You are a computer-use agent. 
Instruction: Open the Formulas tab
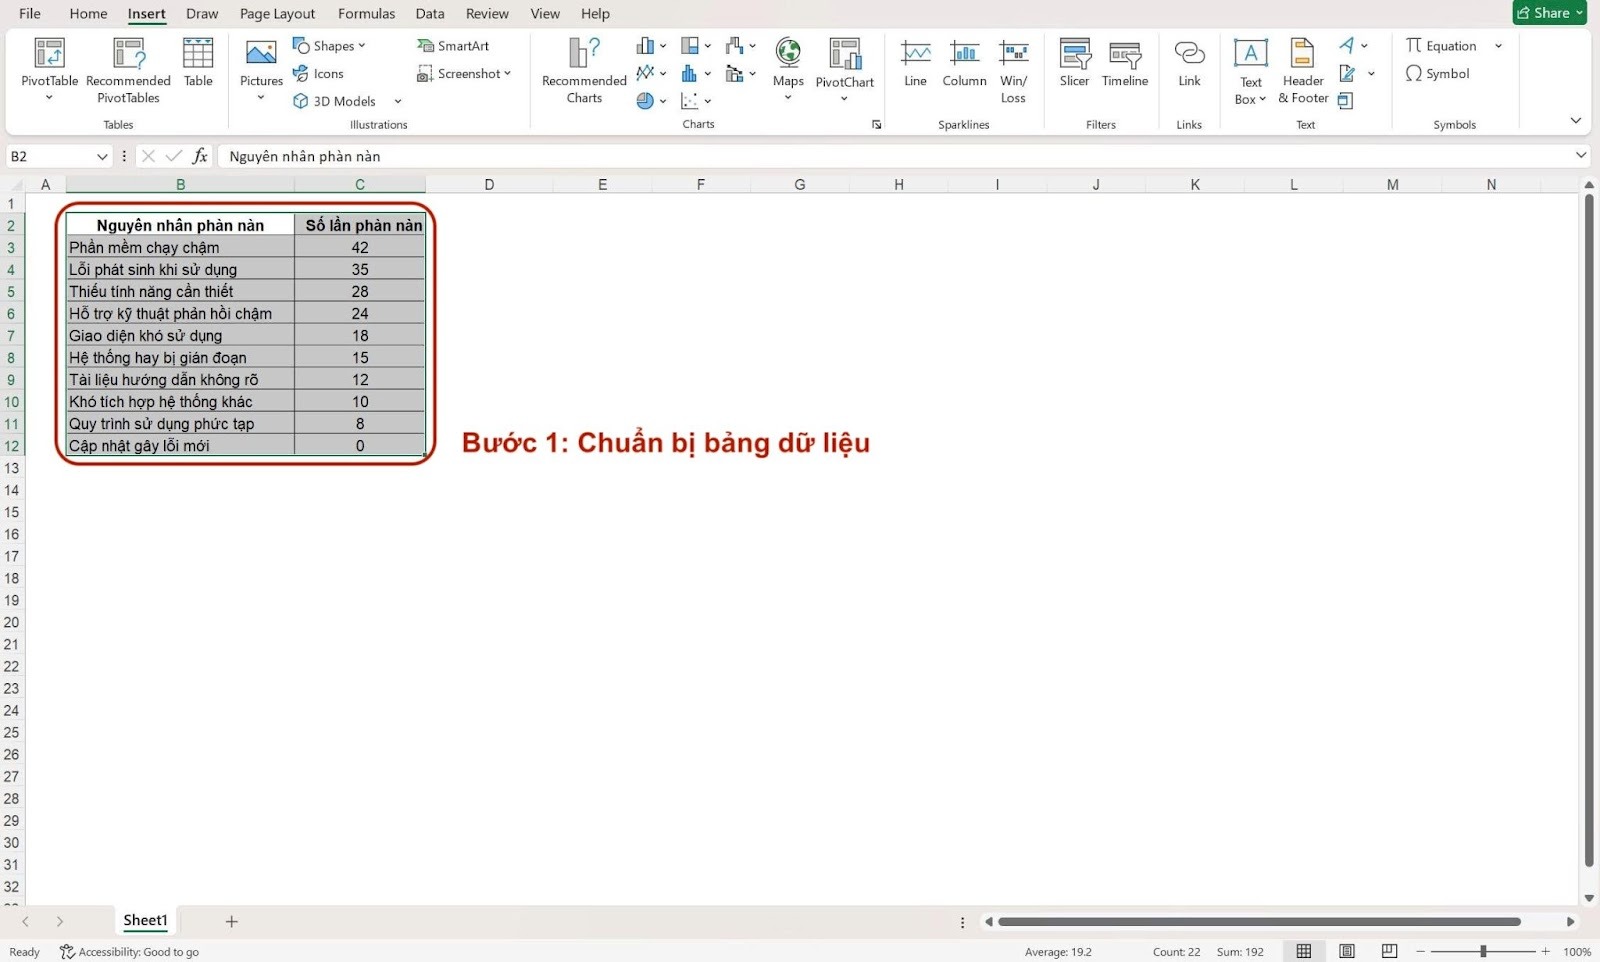pos(366,14)
